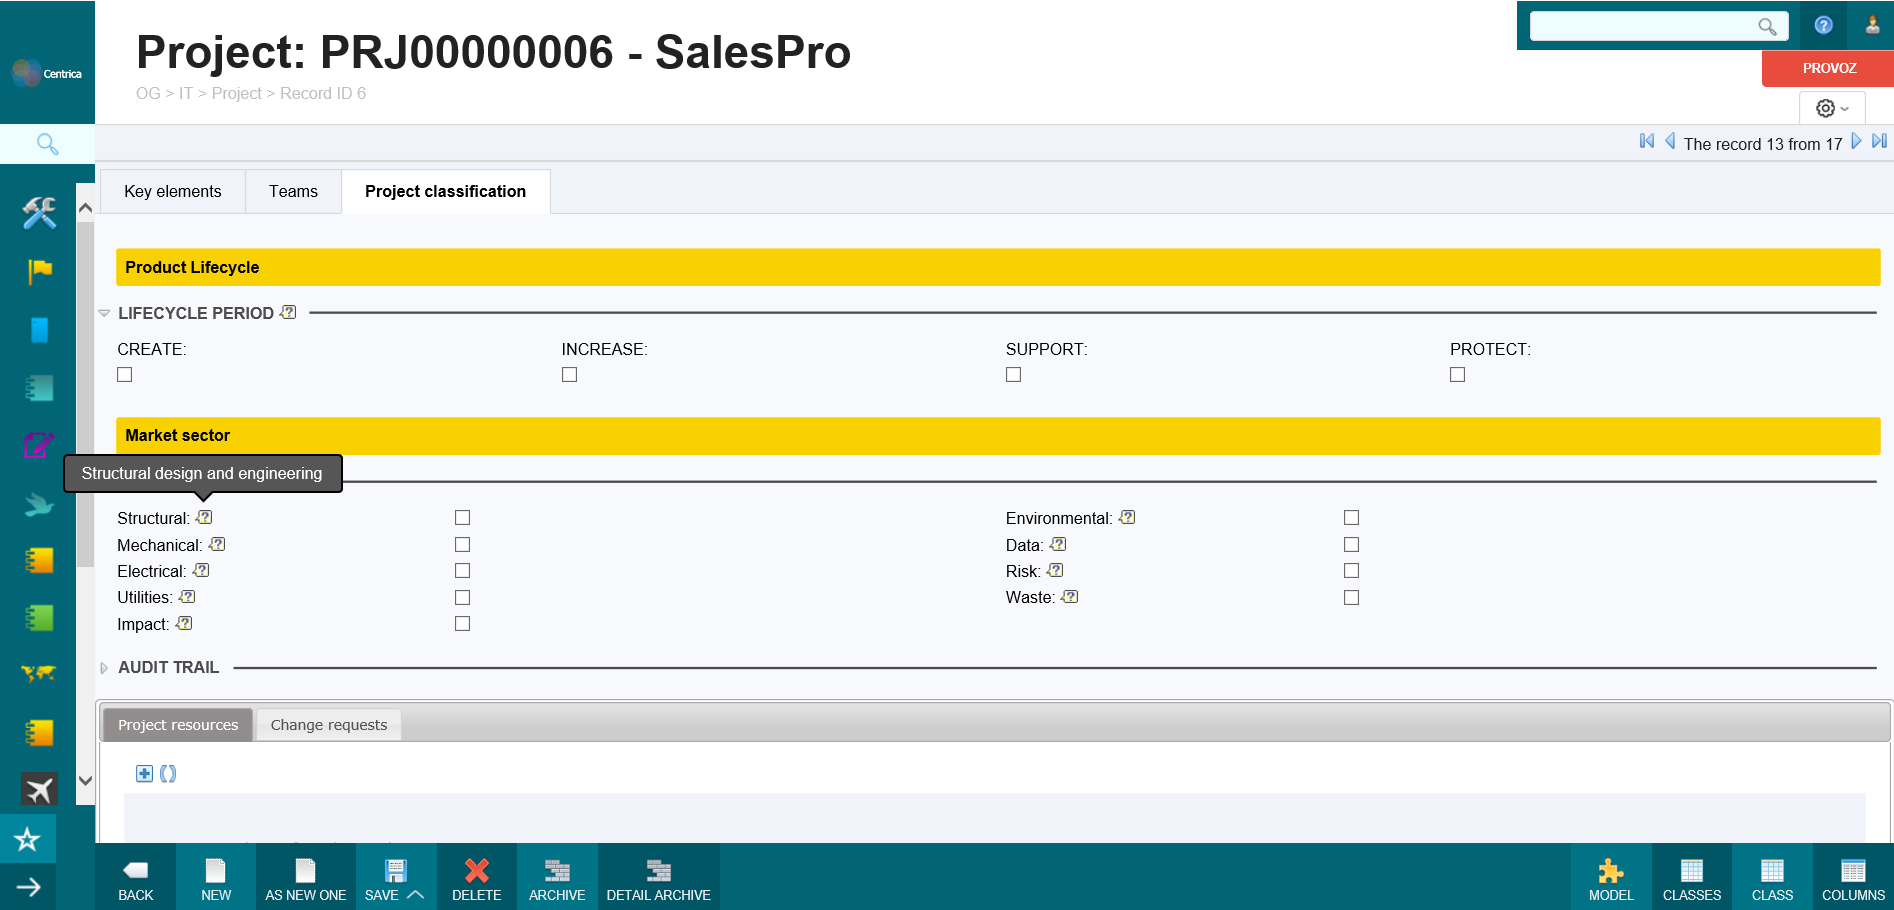Select the Project classification tab
This screenshot has width=1894, height=910.
tap(445, 191)
